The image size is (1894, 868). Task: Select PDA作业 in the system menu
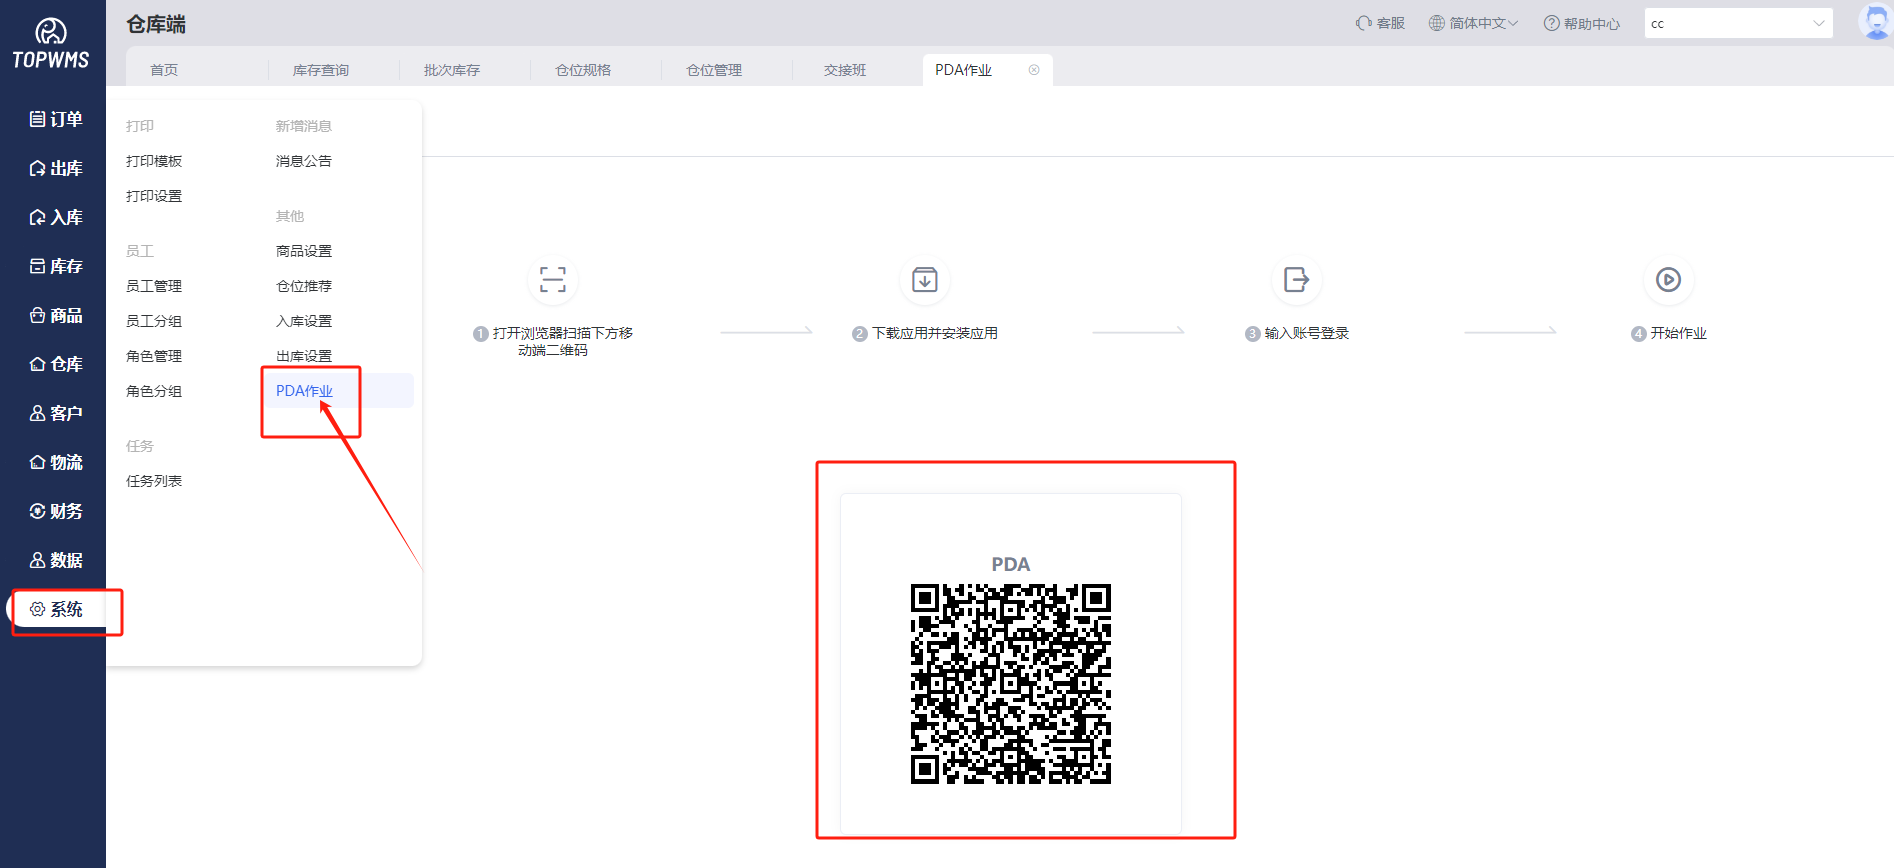point(304,391)
